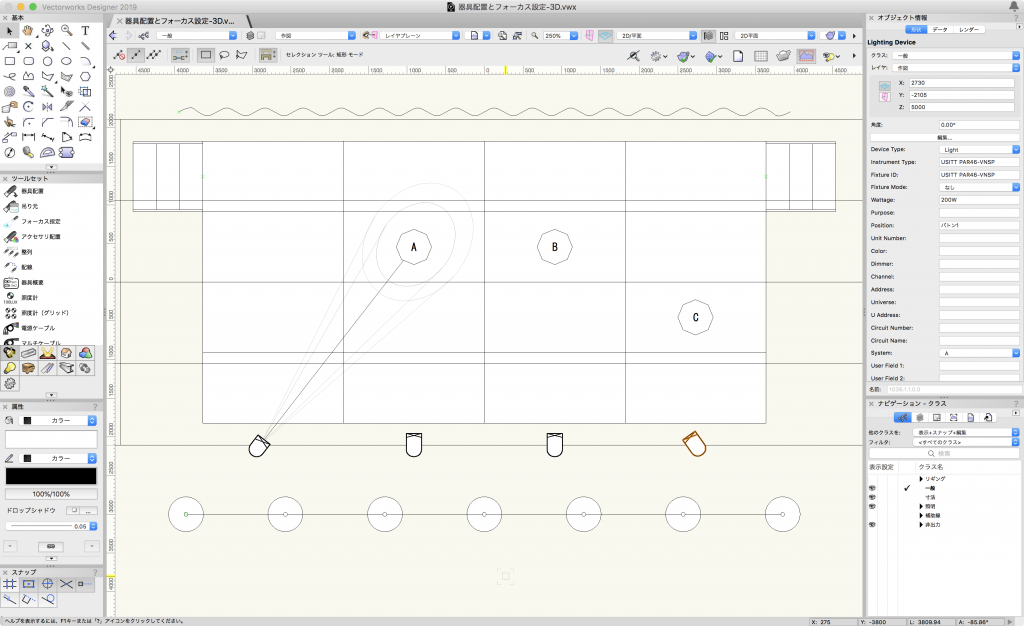The height and width of the screenshot is (626, 1024).
Task: Select the Pan (hand) tool
Action: [28, 31]
